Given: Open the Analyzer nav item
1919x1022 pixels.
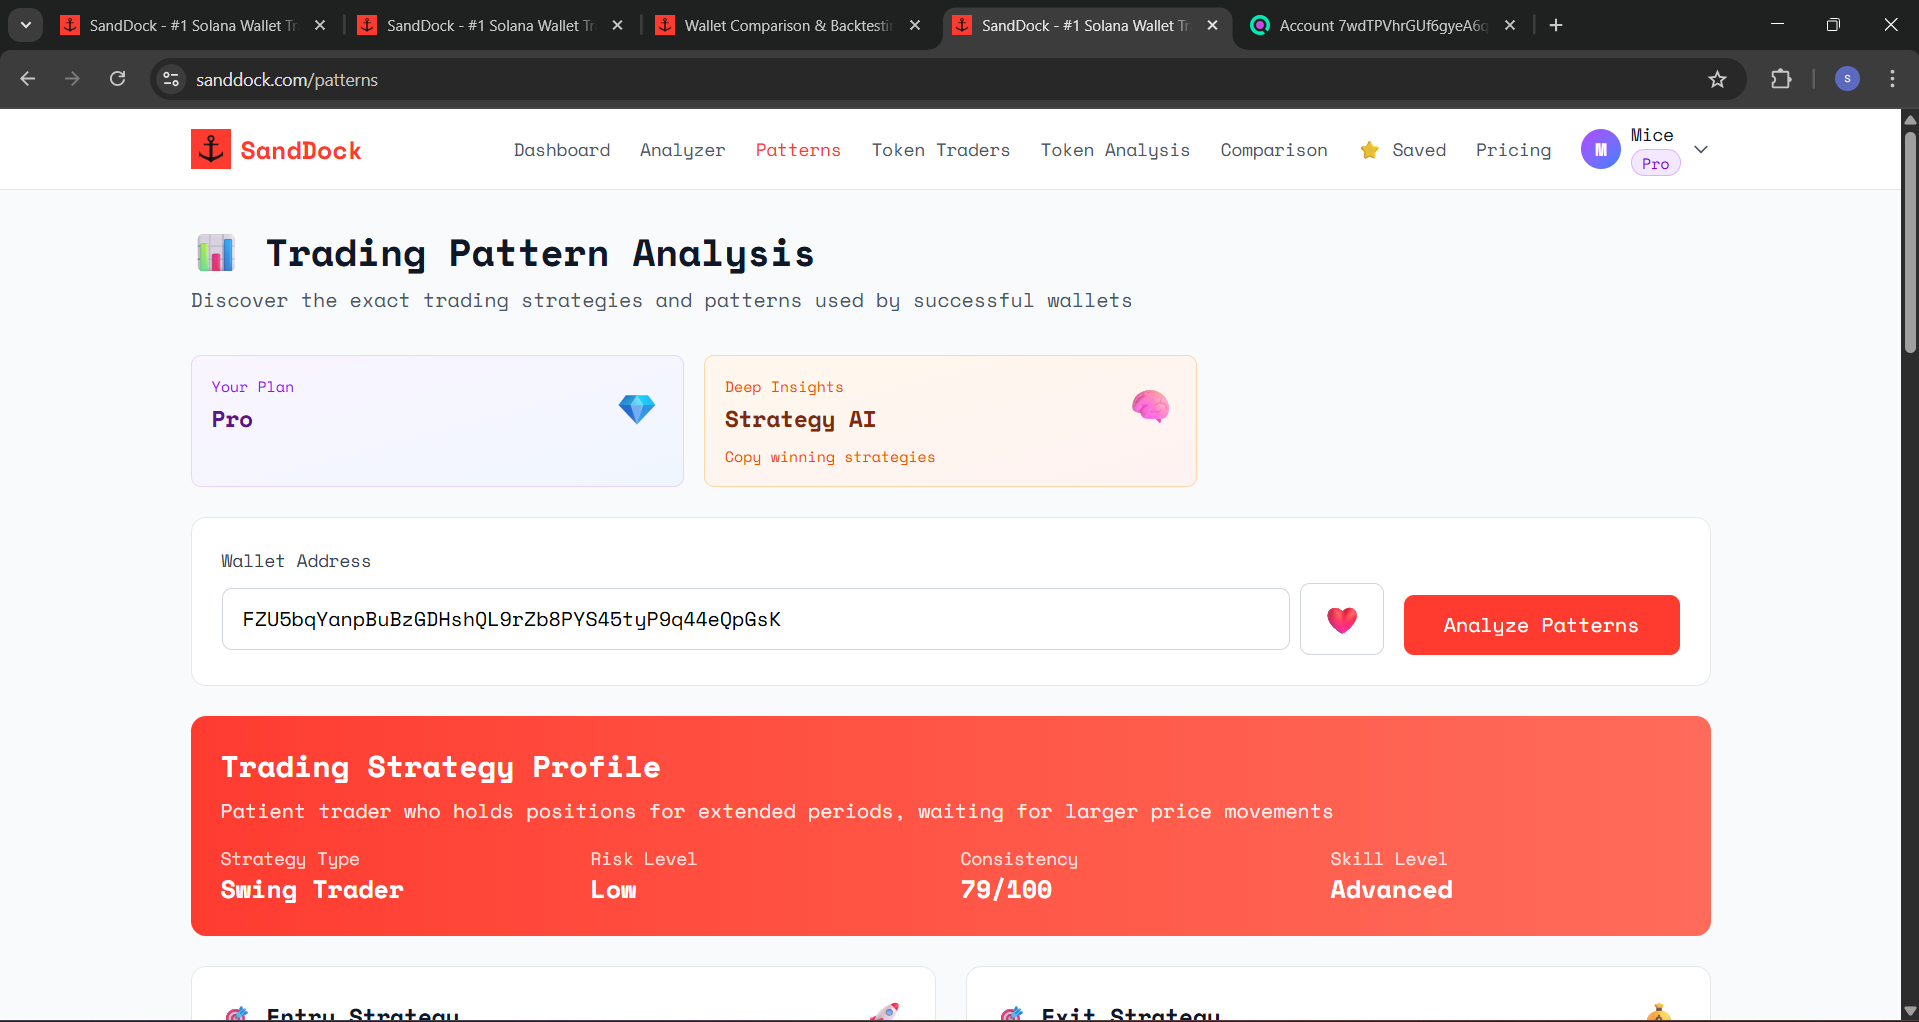Looking at the screenshot, I should click(x=682, y=150).
